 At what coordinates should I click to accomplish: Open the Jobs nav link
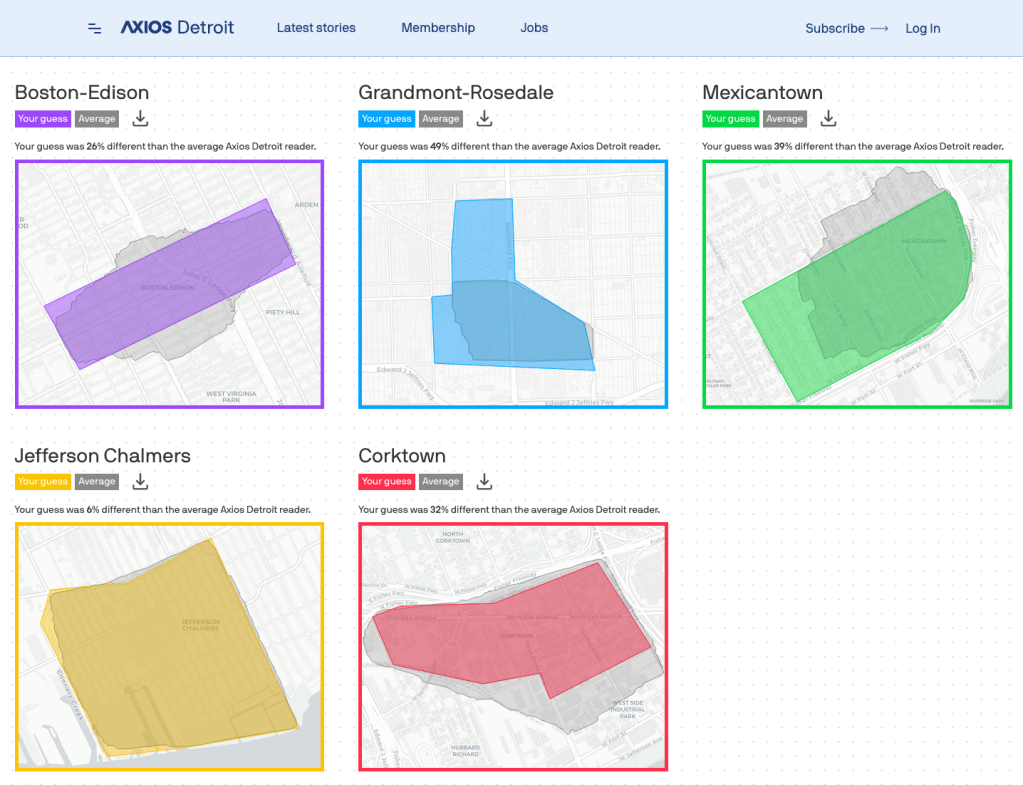pyautogui.click(x=534, y=28)
